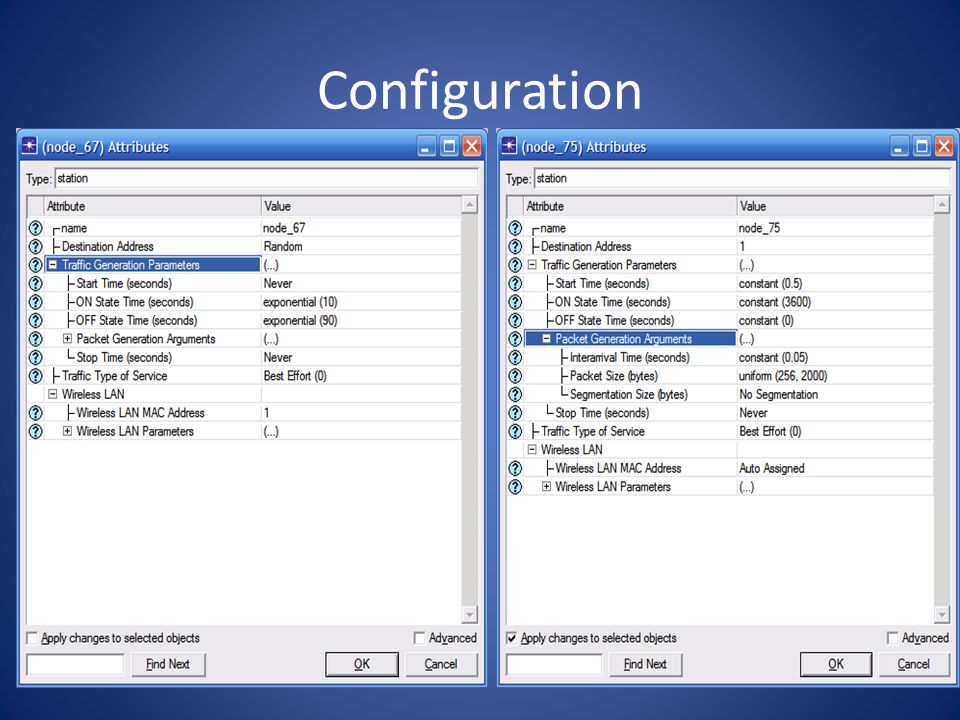Click help icon for node_75 Segmentation Size
Screen dimensions: 960x720
pos(516,394)
